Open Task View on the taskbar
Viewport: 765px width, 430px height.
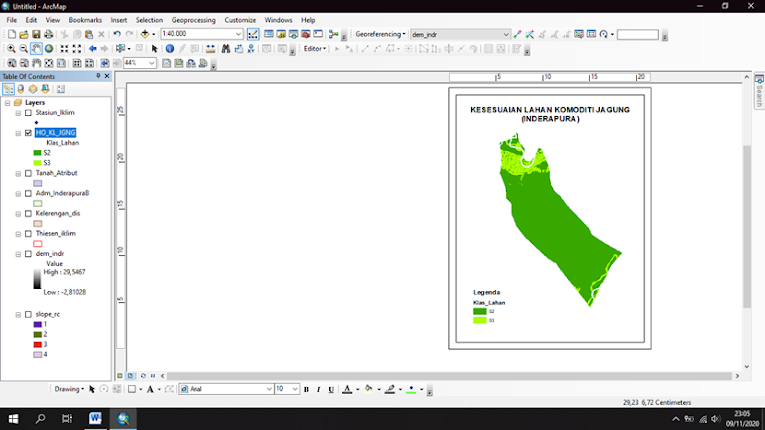67,419
